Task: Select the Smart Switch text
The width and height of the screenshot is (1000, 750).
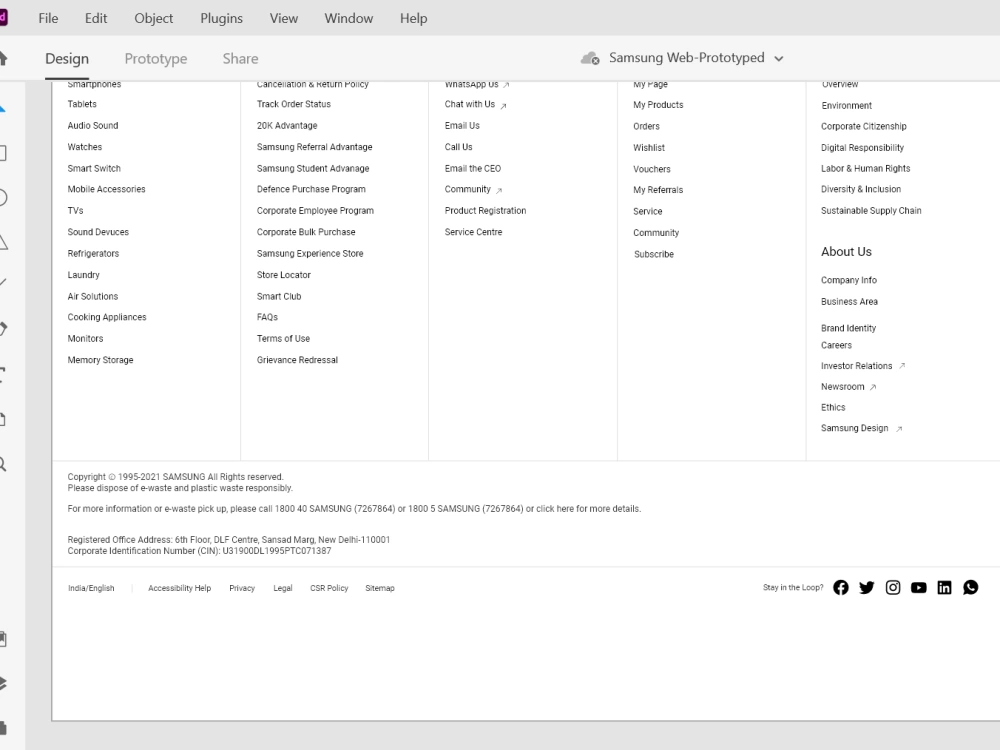Action: [94, 168]
